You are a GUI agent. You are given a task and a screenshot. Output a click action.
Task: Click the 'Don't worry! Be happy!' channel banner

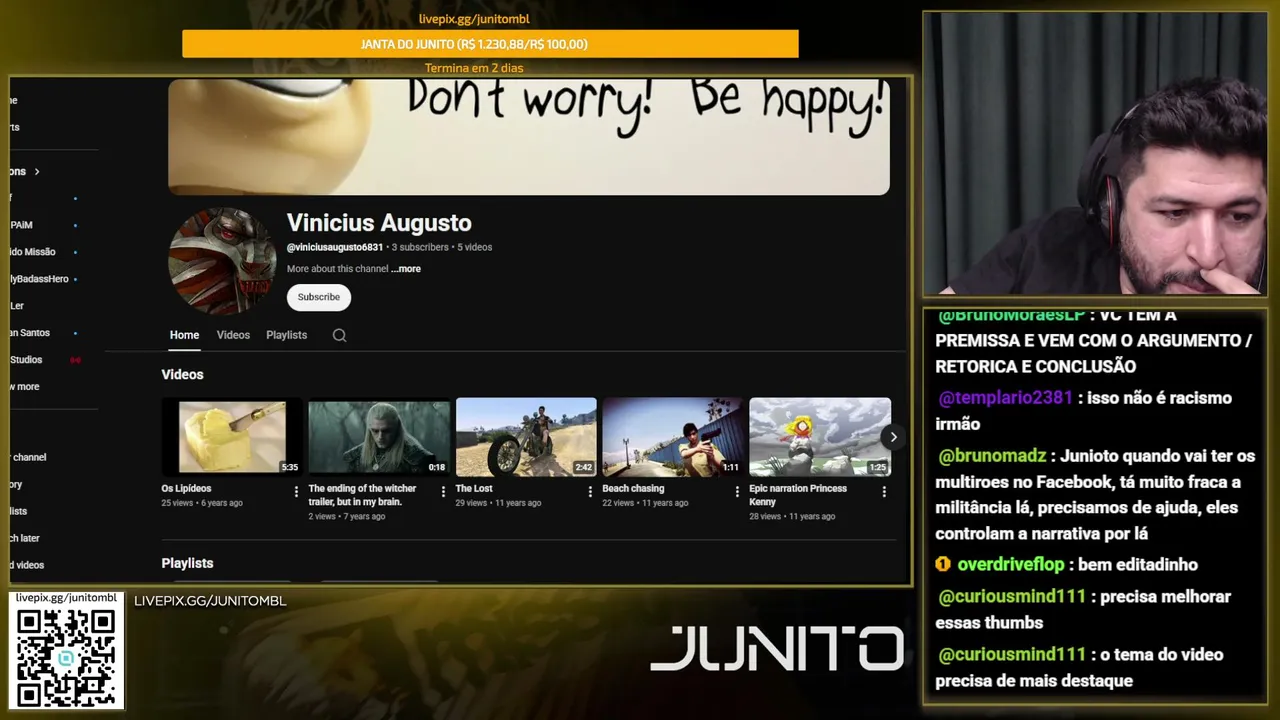(529, 137)
